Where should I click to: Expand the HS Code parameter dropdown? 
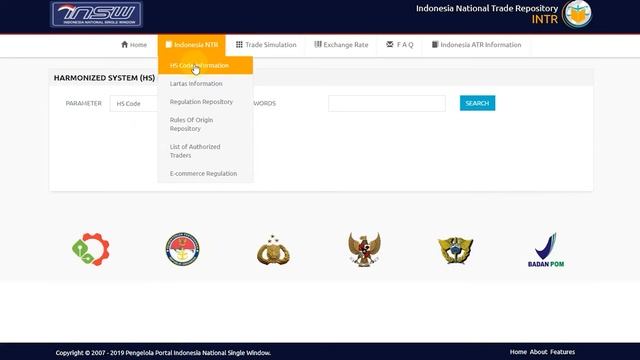click(x=134, y=104)
